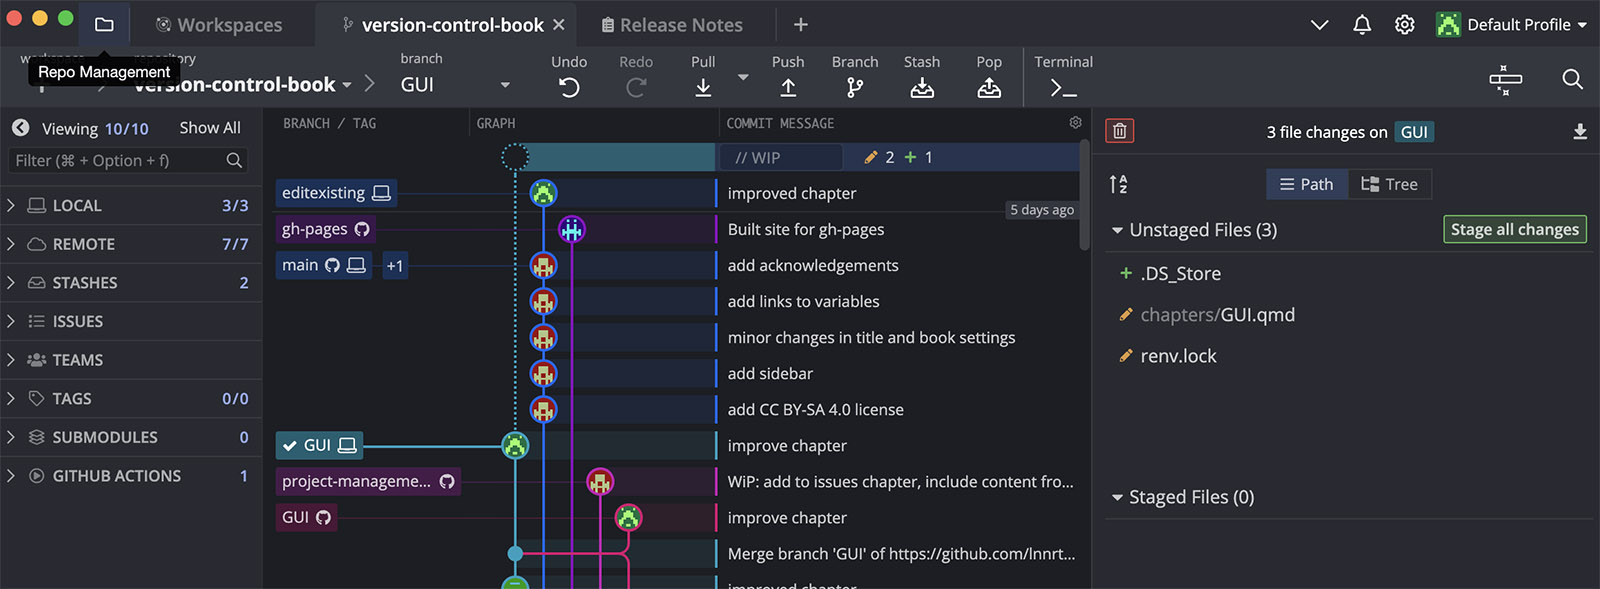
Task: Click the plus icon beside .DS_Store
Action: coord(1126,273)
